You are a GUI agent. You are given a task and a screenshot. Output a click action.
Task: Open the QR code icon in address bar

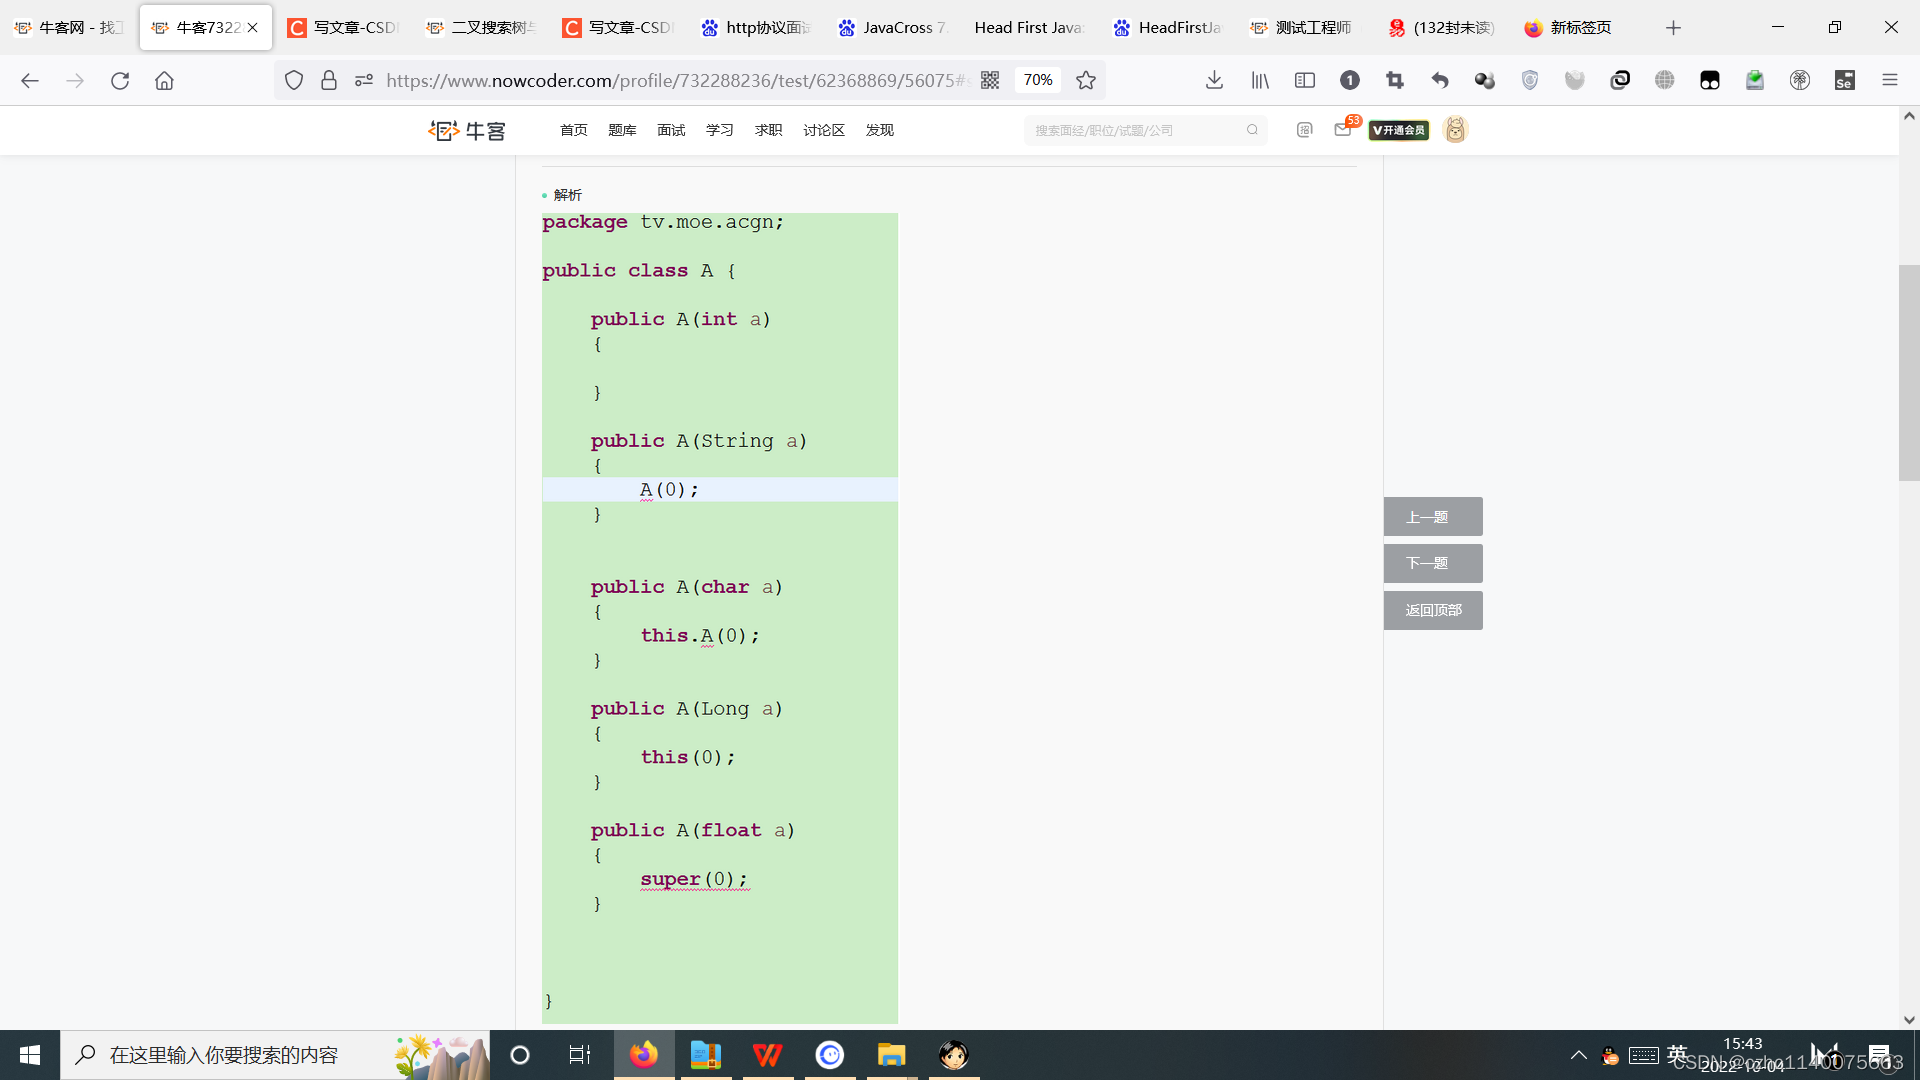pos(990,80)
